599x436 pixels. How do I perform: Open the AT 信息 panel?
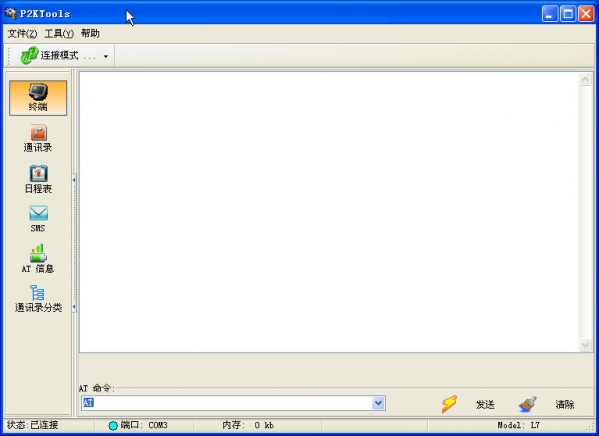pos(38,259)
